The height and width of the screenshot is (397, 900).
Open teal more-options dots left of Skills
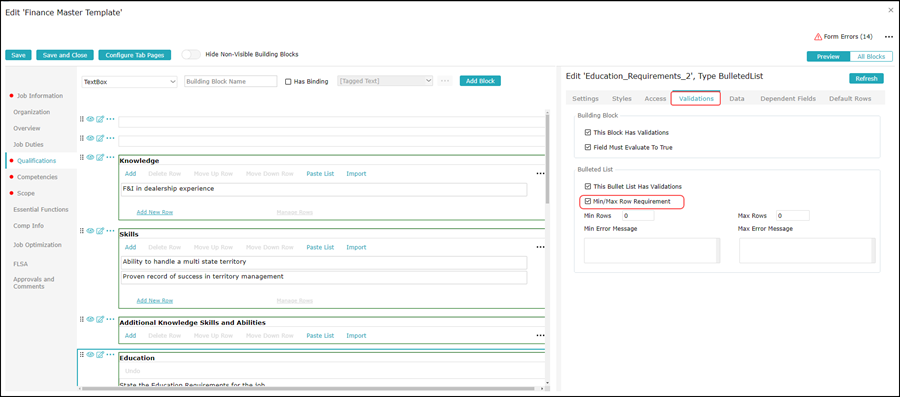pos(111,231)
